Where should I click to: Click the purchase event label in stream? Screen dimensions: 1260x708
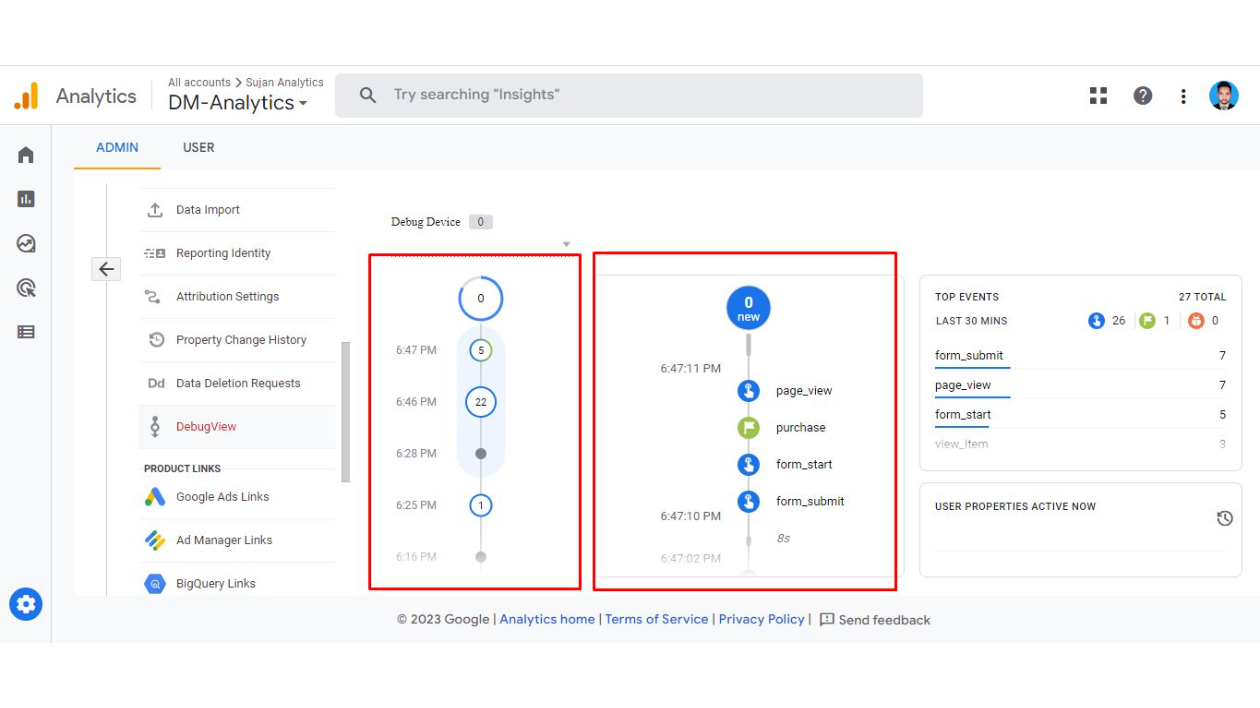click(801, 428)
